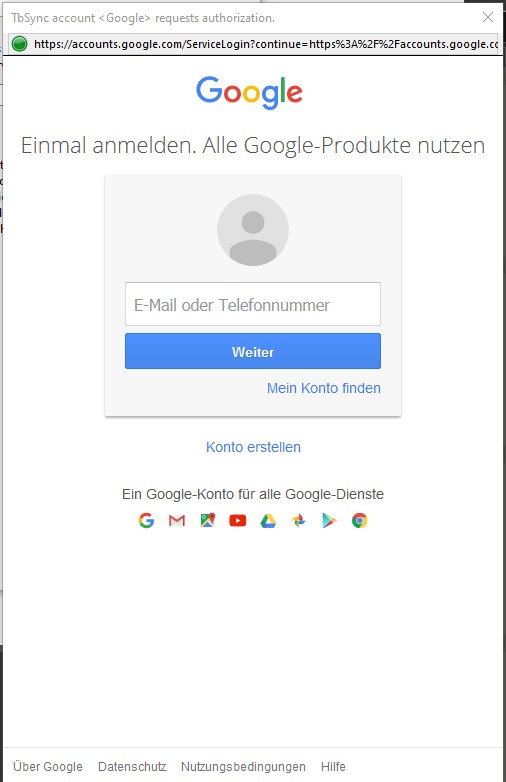Open the Datenschutz footer link
The image size is (506, 782).
pos(132,766)
